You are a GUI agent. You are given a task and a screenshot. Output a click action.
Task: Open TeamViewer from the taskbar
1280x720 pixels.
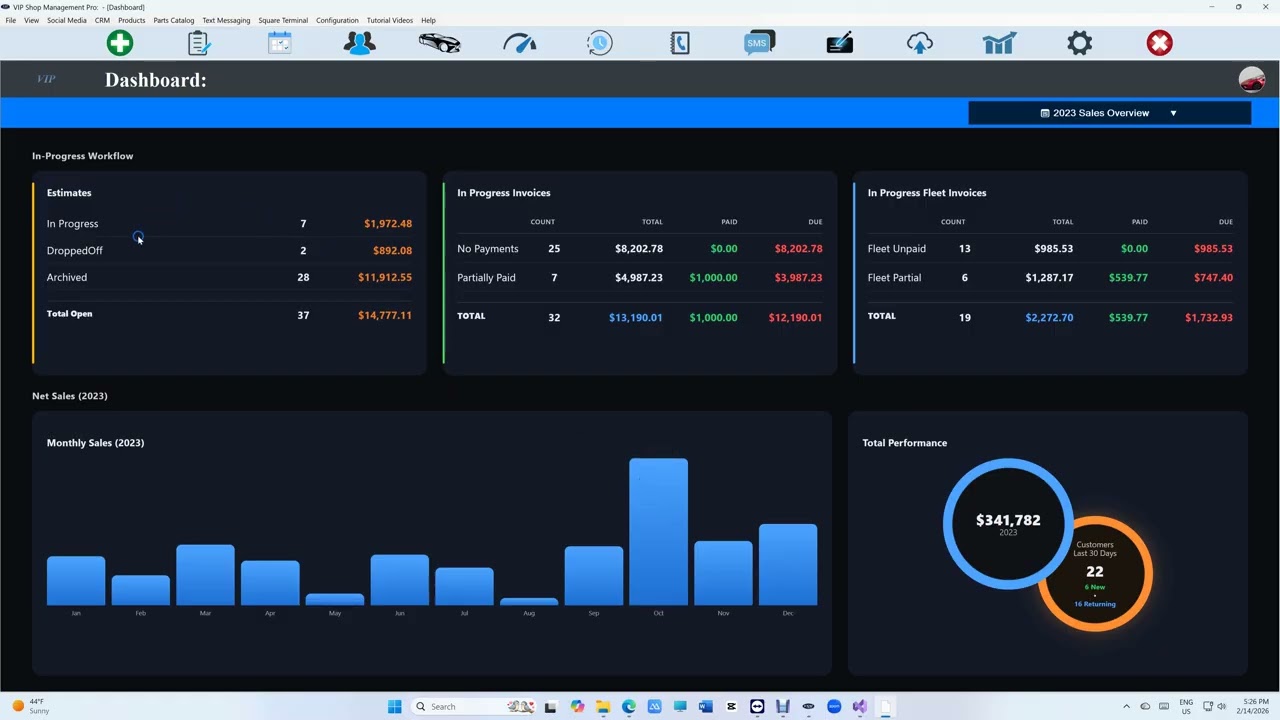click(x=757, y=707)
